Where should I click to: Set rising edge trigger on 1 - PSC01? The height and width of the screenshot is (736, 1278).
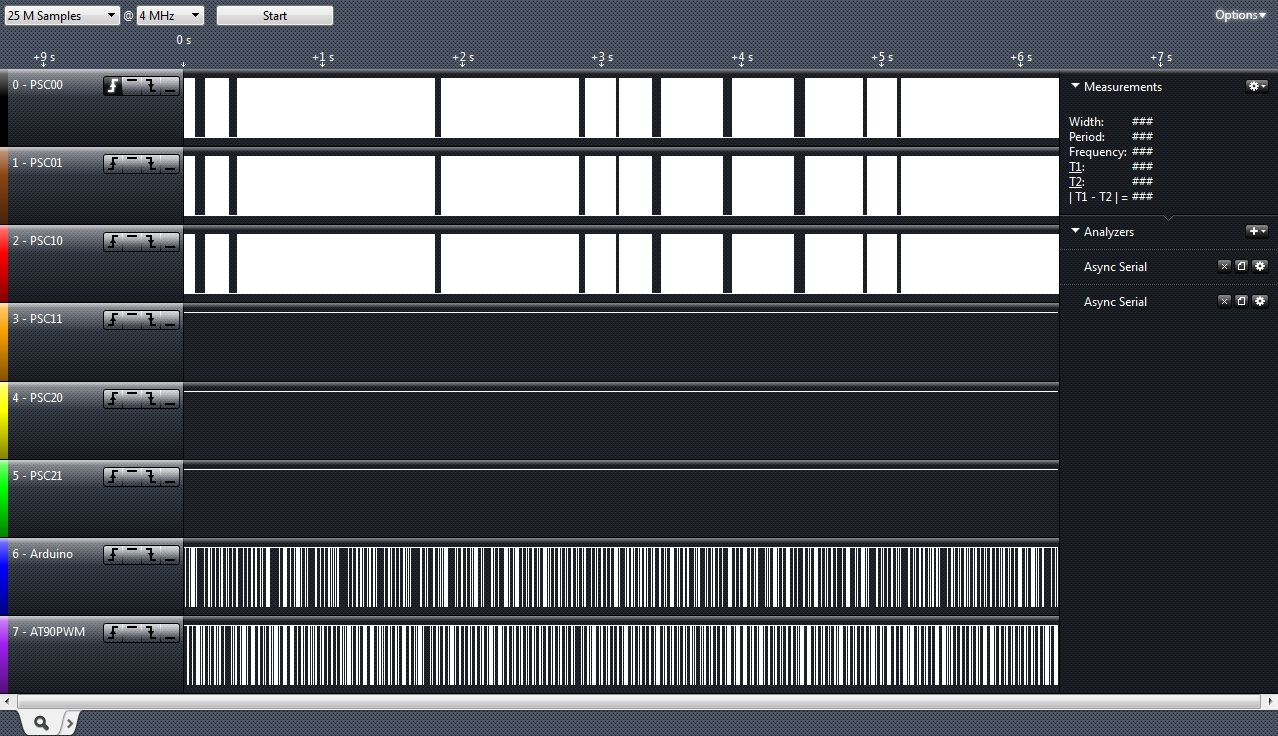click(113, 164)
